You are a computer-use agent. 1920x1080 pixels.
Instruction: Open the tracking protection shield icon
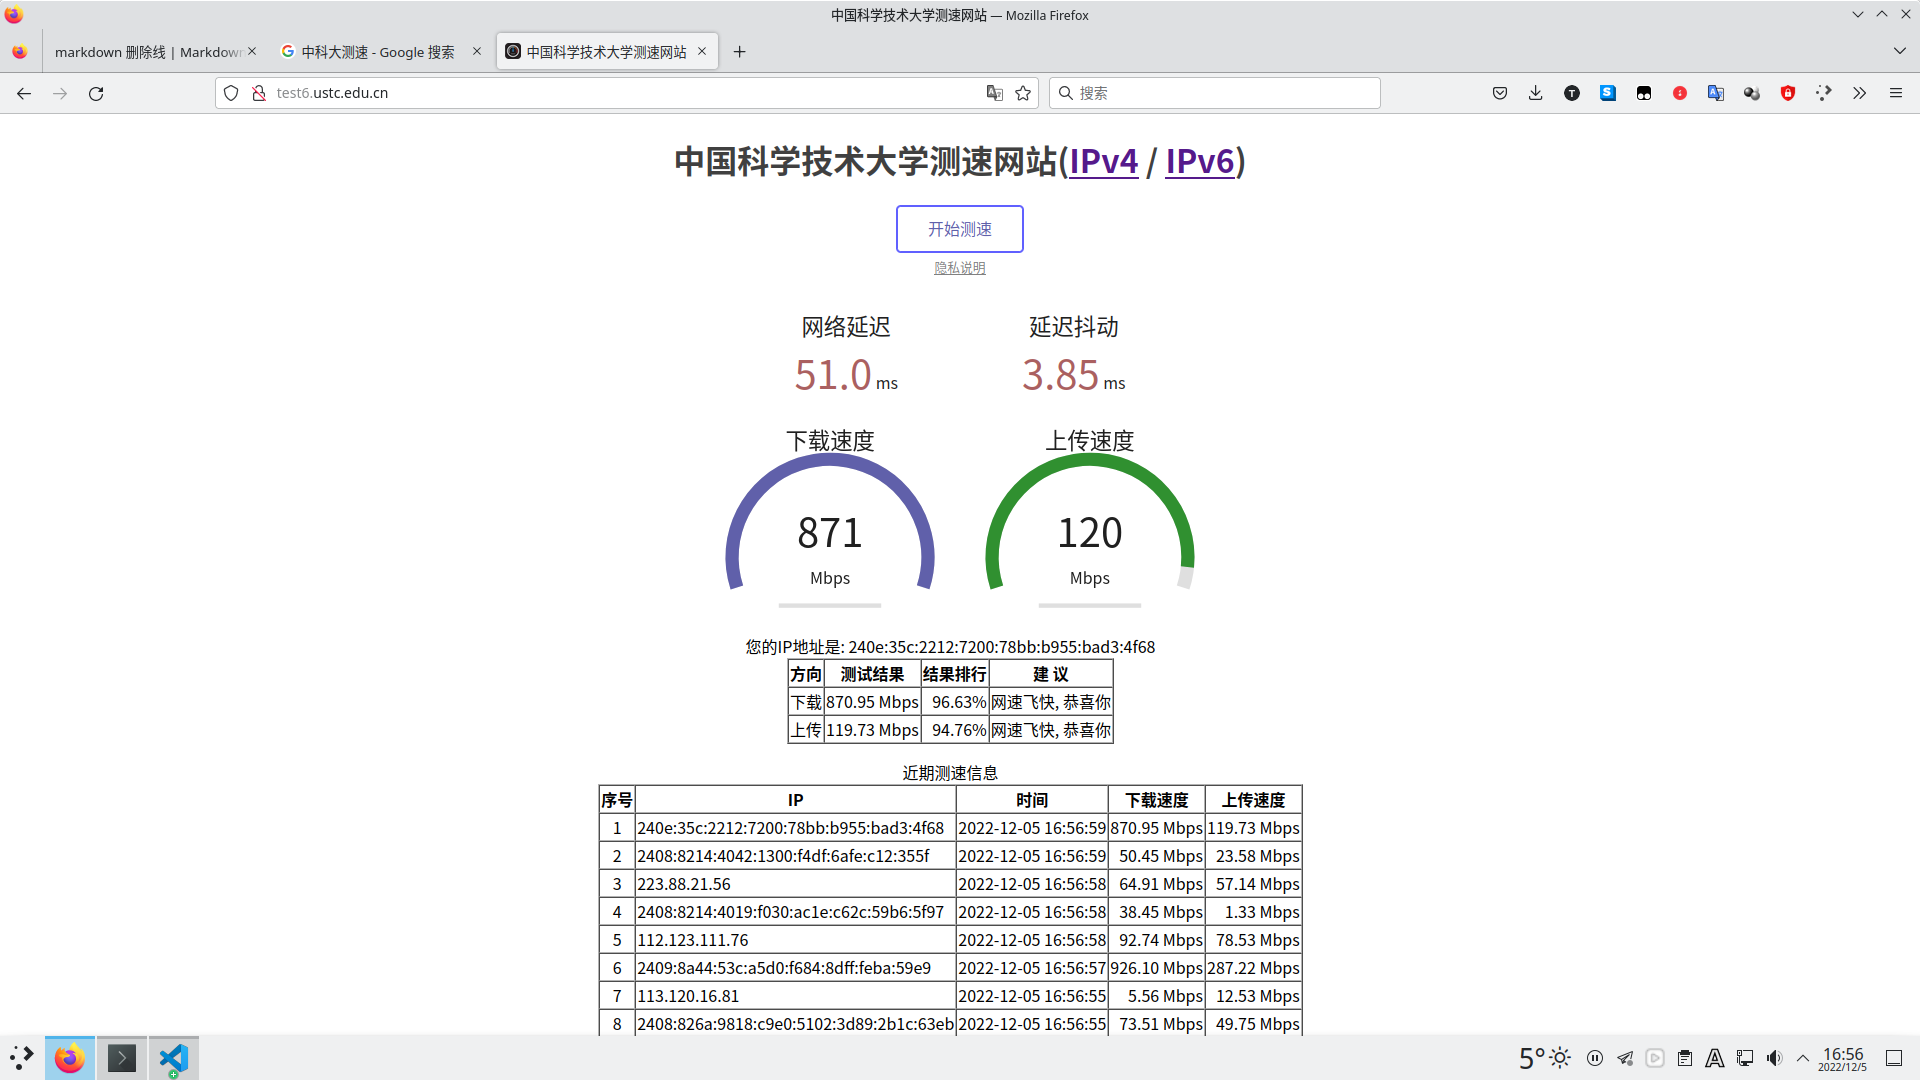click(x=231, y=93)
